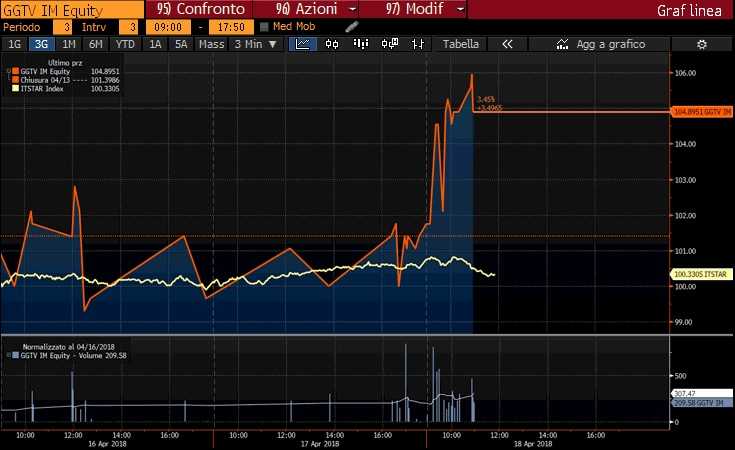Select the 5A time range tab
The height and width of the screenshot is (450, 735).
tap(181, 44)
